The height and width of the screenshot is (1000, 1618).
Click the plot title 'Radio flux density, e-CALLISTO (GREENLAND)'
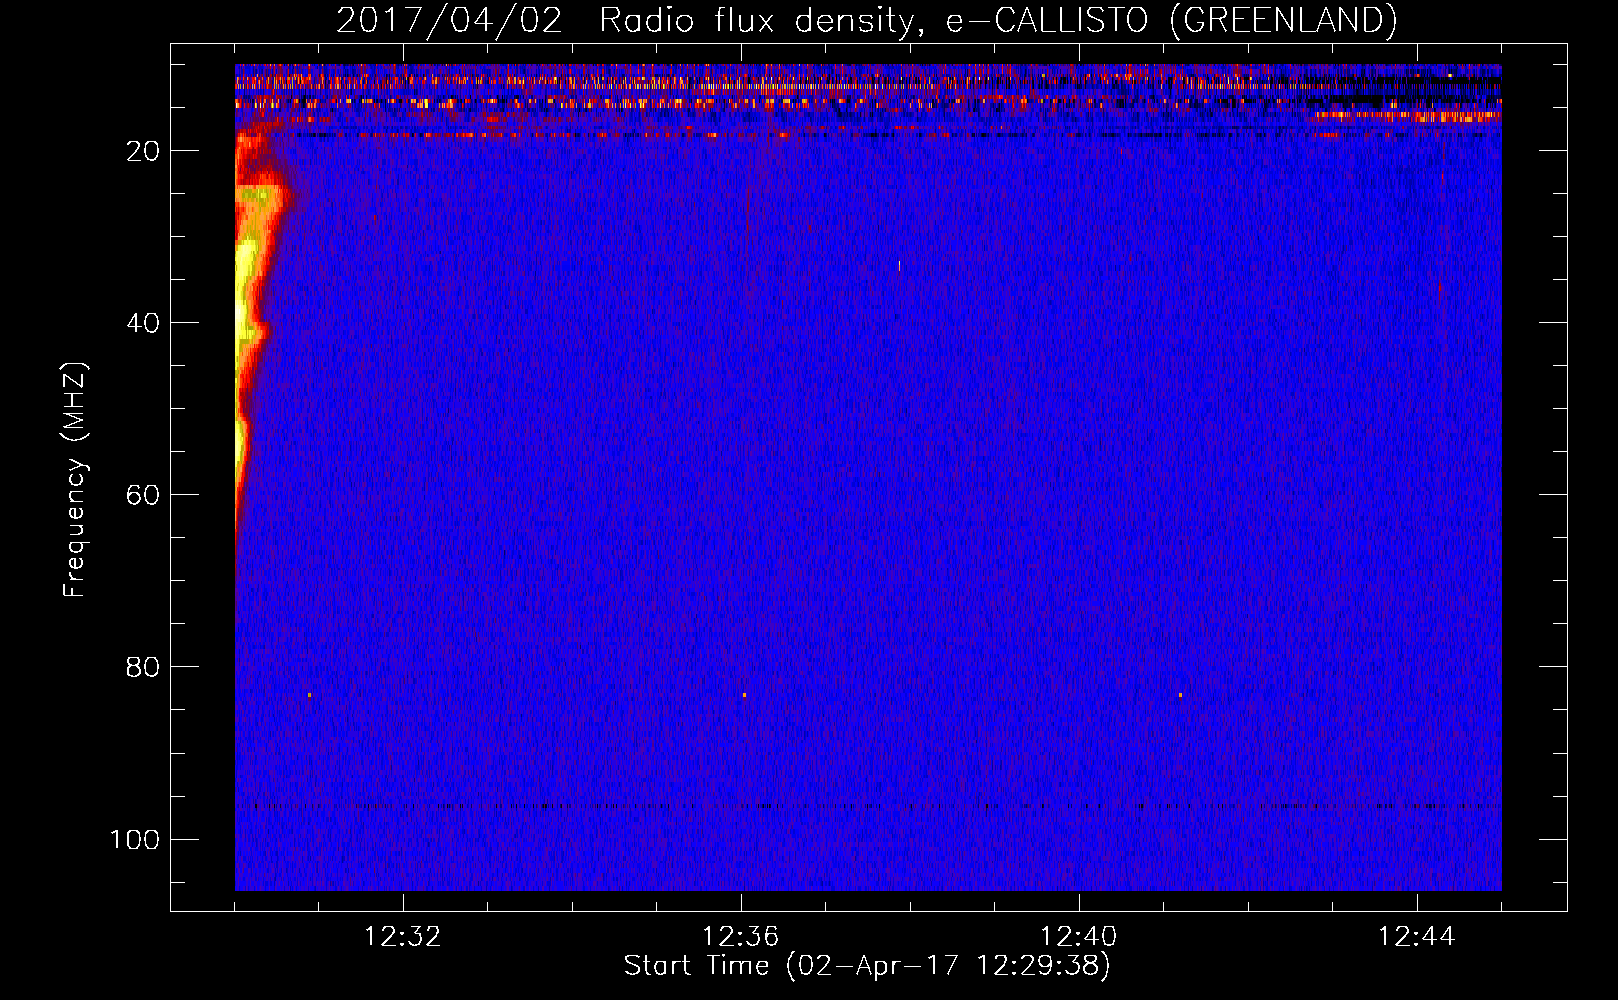[x=998, y=20]
